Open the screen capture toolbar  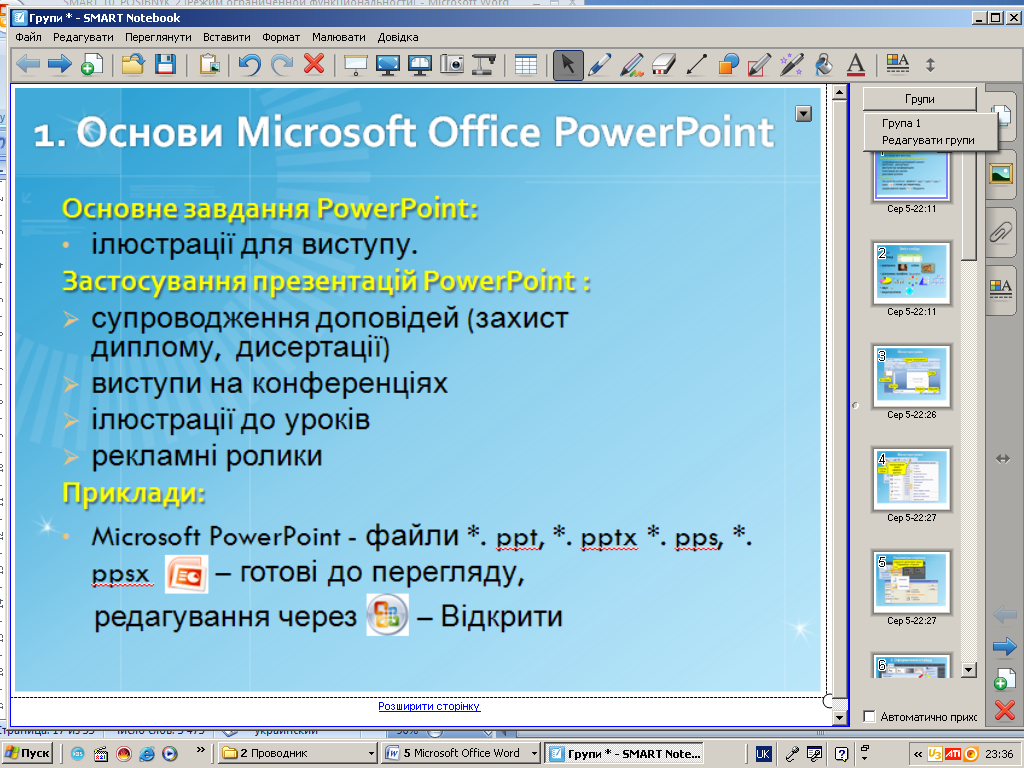click(x=452, y=65)
